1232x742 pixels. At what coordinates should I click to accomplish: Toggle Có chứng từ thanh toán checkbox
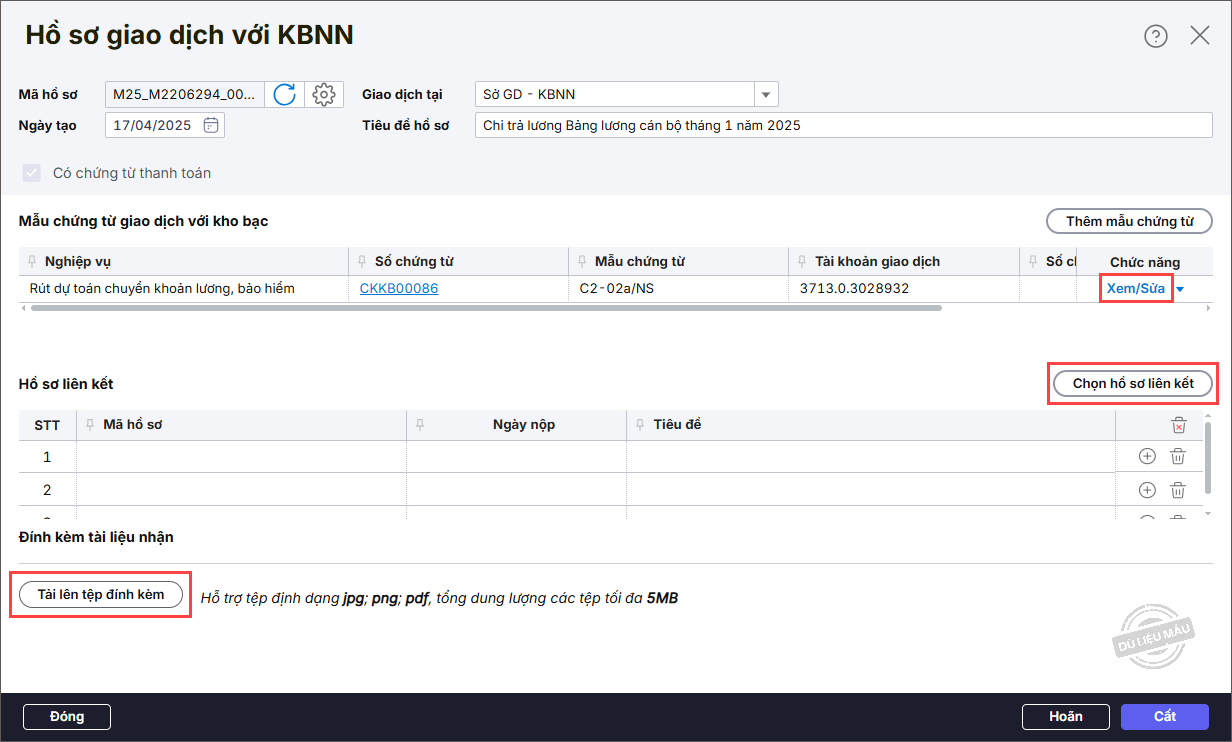pos(31,173)
